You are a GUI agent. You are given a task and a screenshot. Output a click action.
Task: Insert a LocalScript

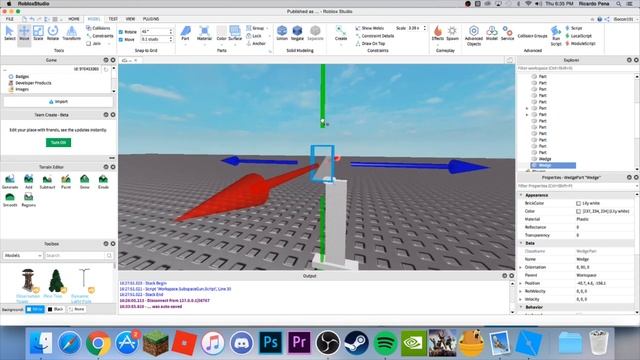pos(579,36)
